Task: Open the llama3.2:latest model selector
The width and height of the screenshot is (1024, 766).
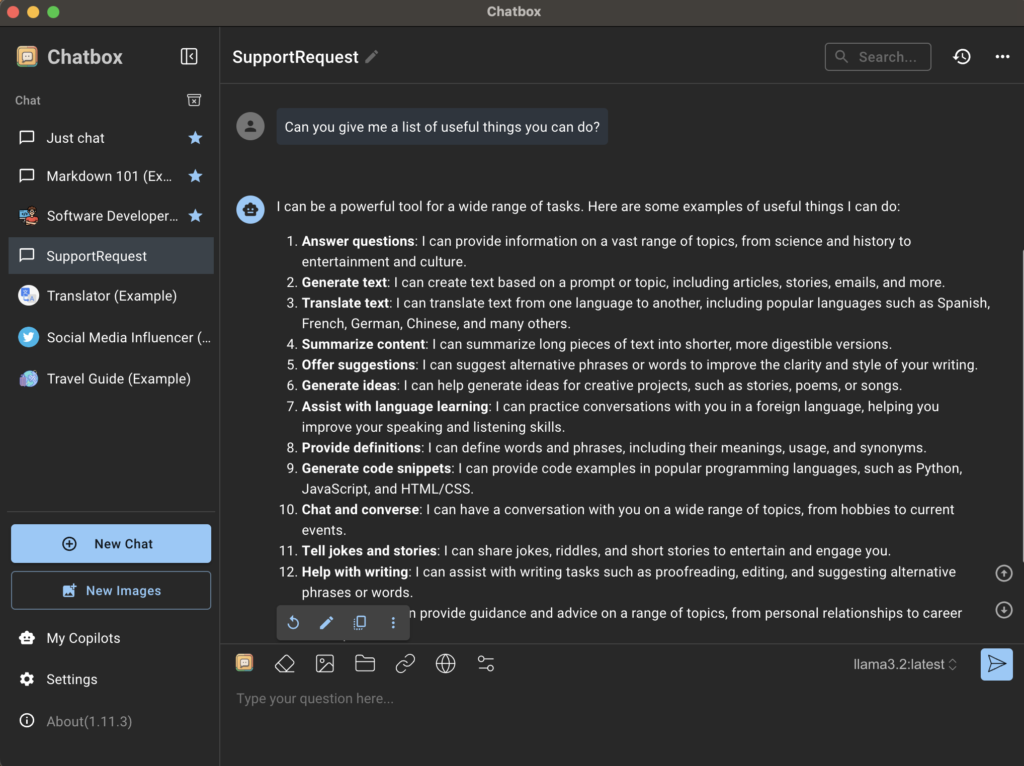Action: pyautogui.click(x=905, y=664)
